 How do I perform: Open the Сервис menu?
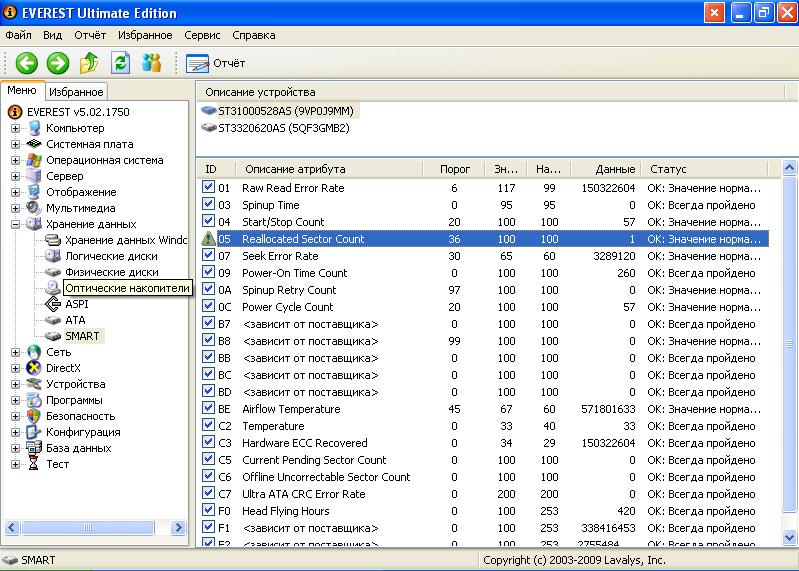pos(203,35)
